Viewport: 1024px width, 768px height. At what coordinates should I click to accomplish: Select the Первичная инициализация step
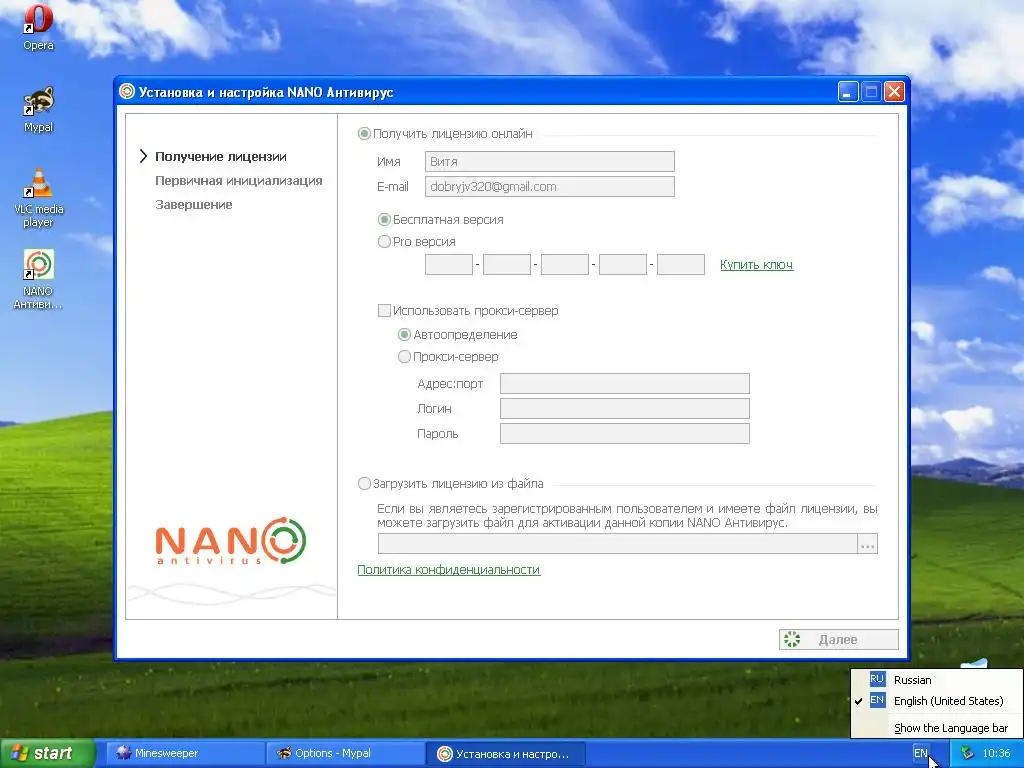pos(238,181)
